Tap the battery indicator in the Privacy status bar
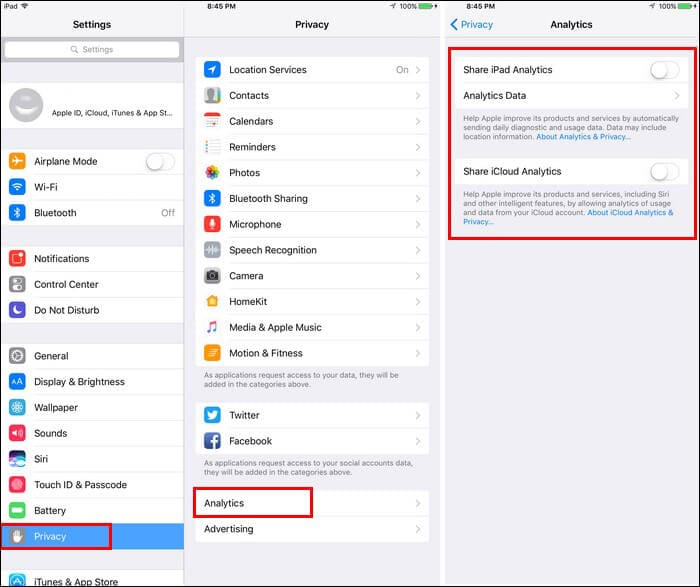The height and width of the screenshot is (587, 700). pyautogui.click(x=427, y=6)
